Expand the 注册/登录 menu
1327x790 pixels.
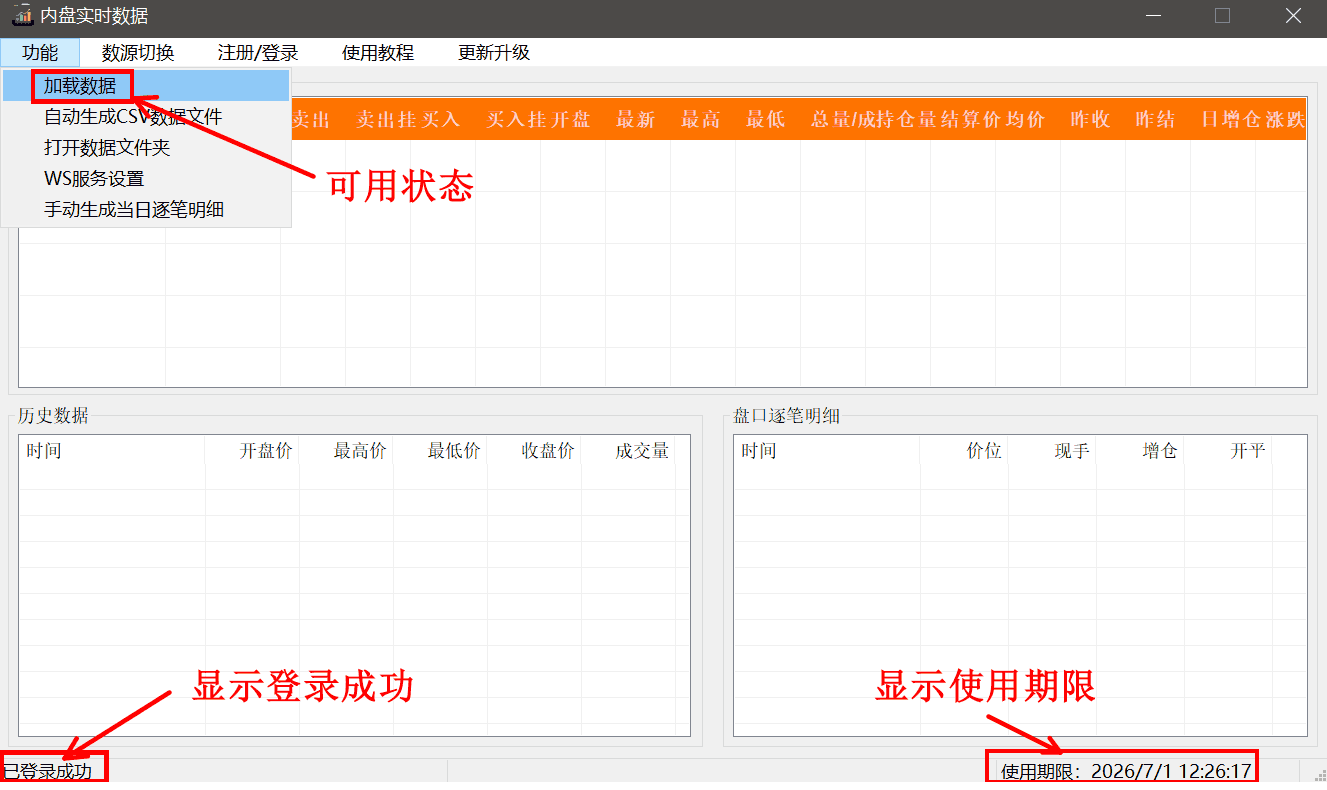[258, 53]
